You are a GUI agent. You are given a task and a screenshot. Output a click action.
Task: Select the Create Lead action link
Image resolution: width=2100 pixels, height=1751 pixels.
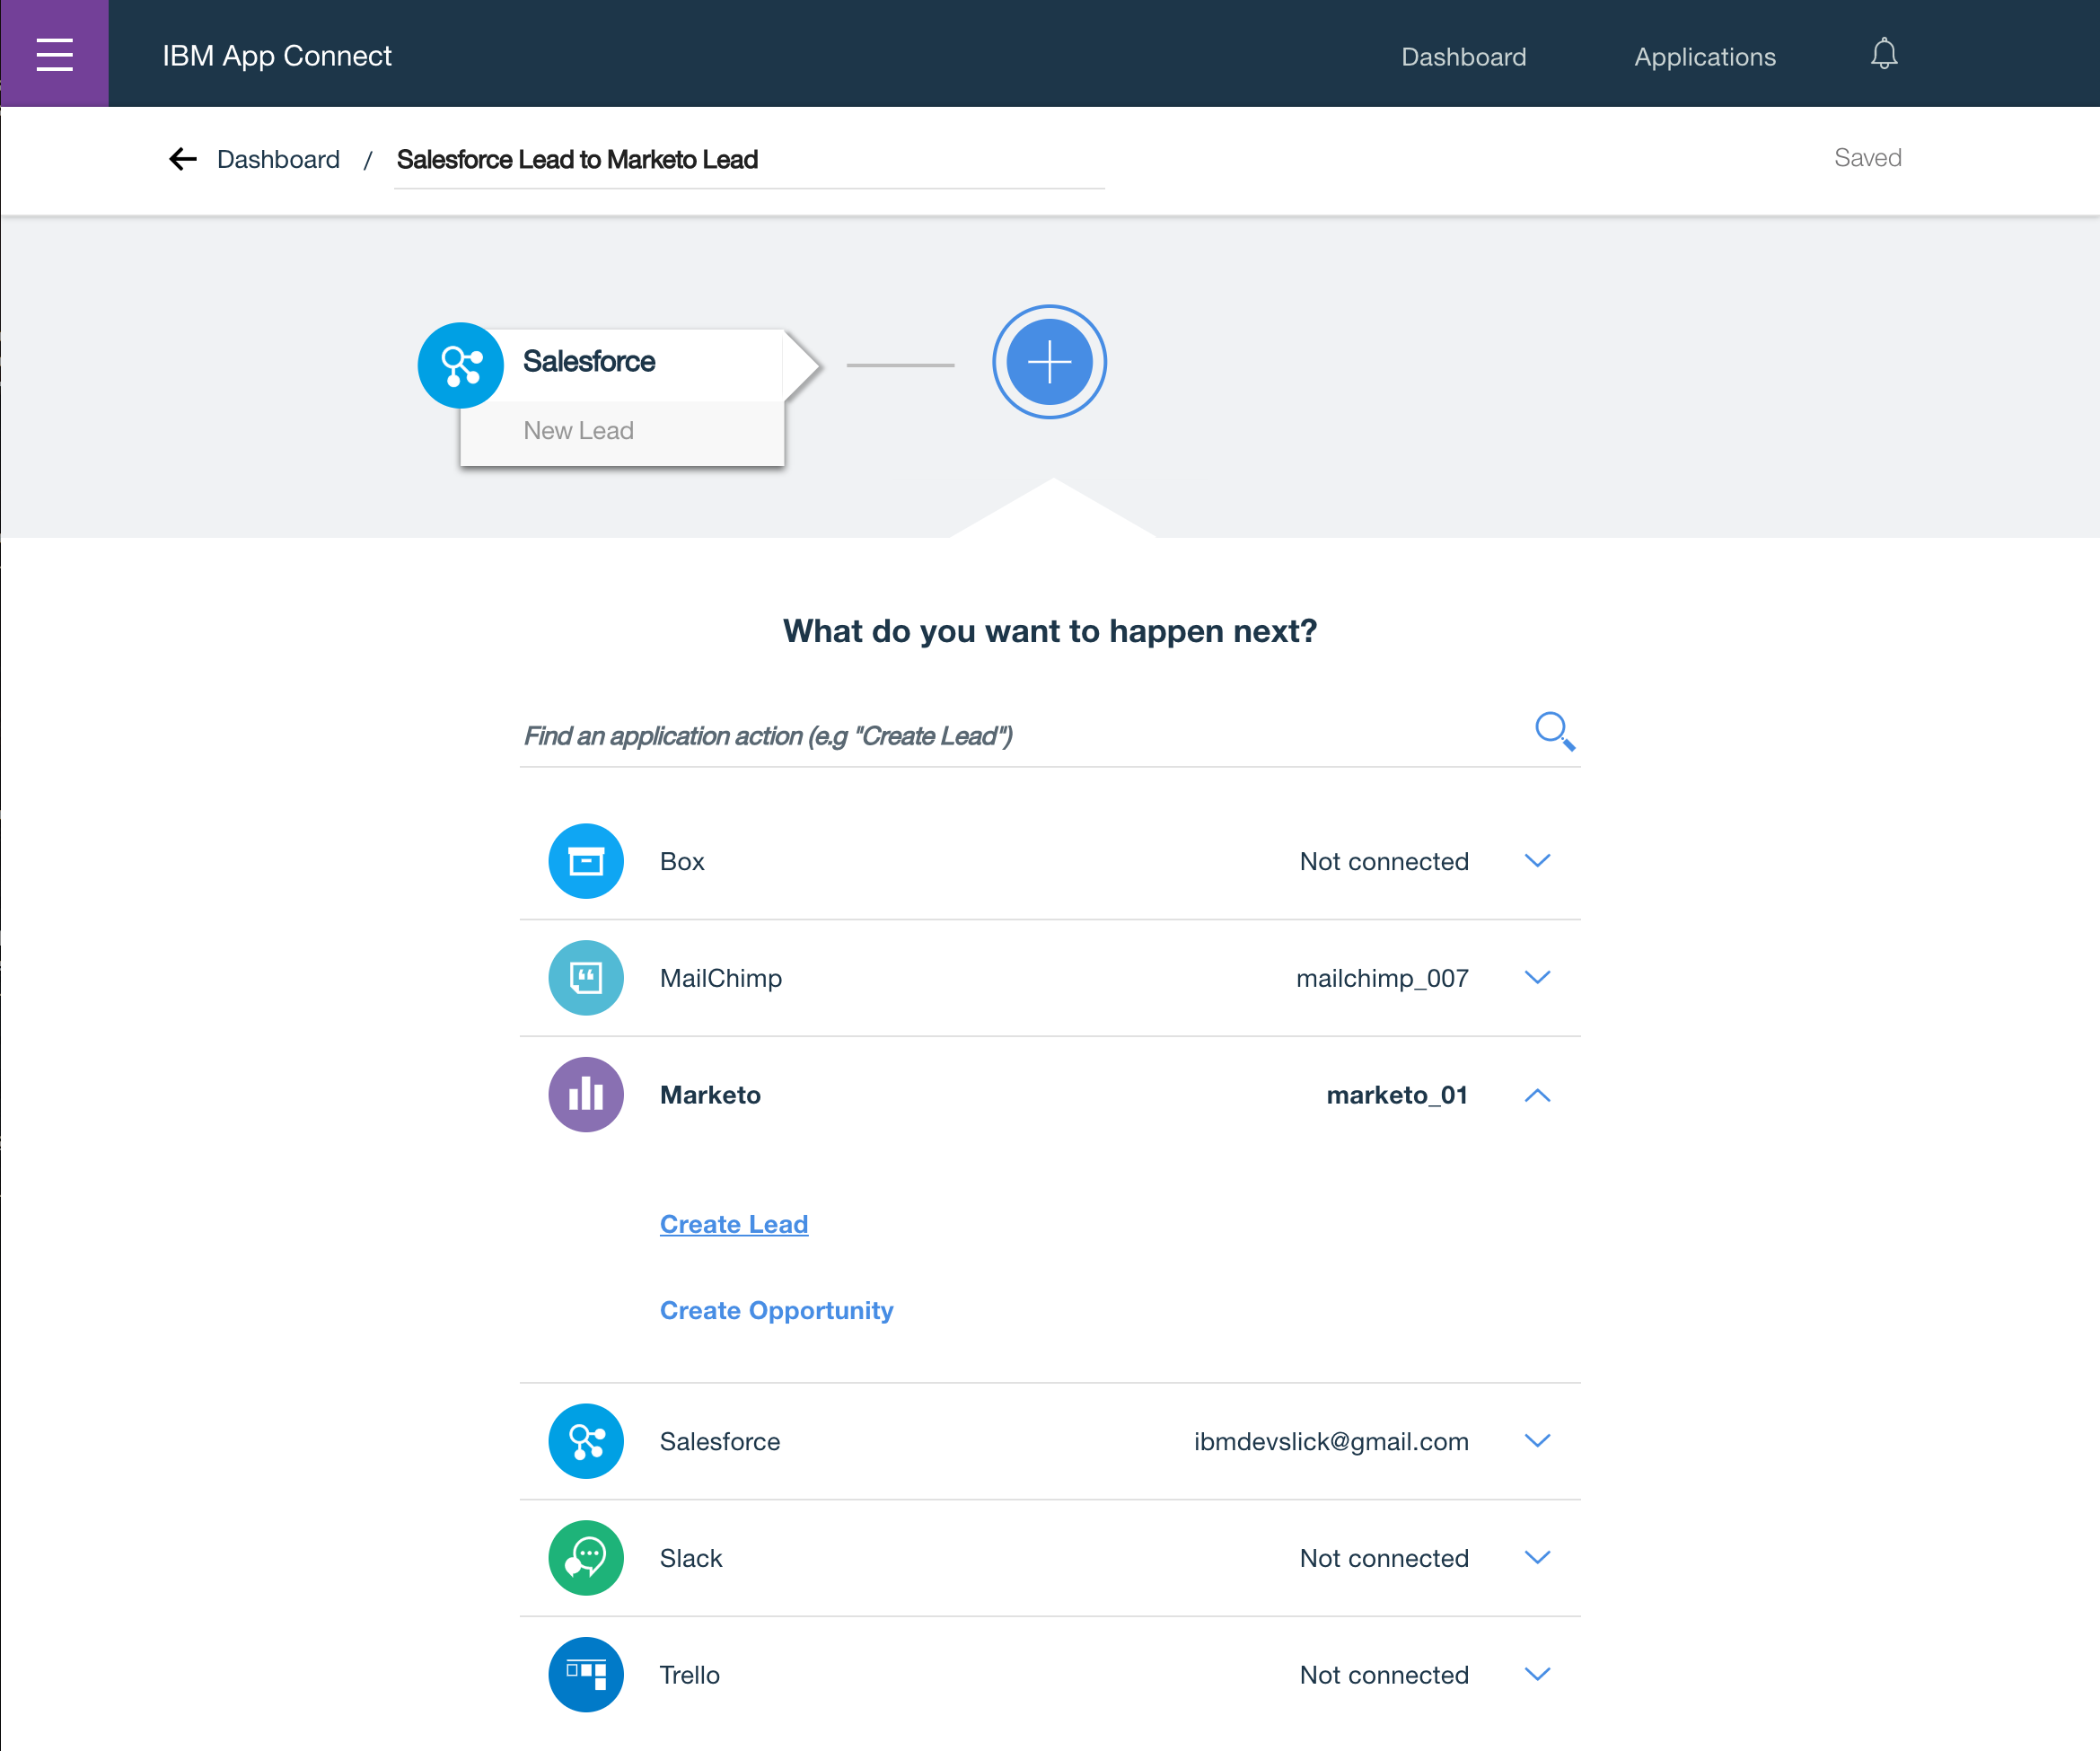pyautogui.click(x=734, y=1224)
